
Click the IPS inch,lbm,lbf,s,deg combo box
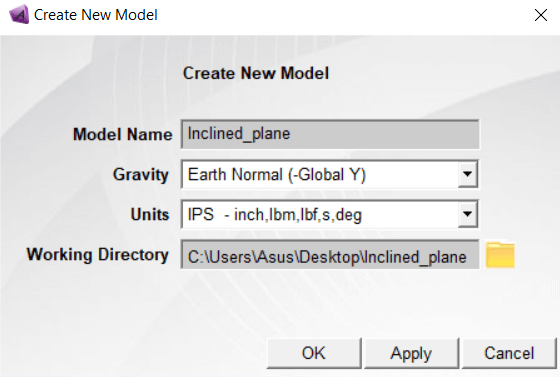click(x=330, y=215)
